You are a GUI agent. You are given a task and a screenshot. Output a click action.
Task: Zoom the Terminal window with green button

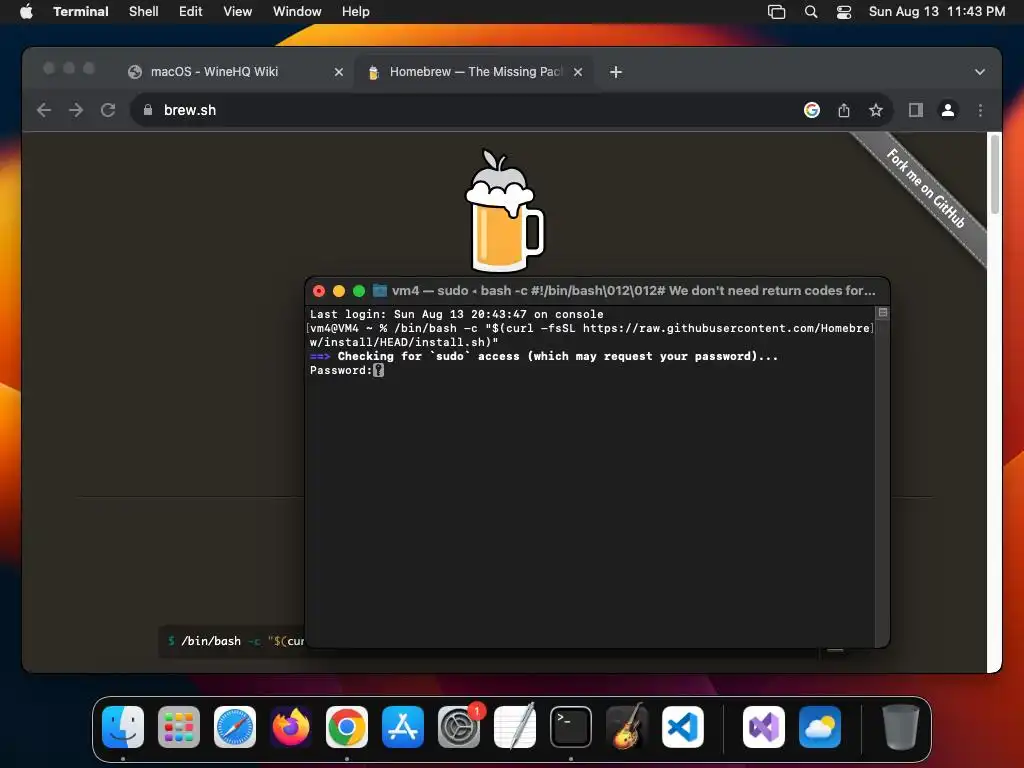pyautogui.click(x=359, y=291)
